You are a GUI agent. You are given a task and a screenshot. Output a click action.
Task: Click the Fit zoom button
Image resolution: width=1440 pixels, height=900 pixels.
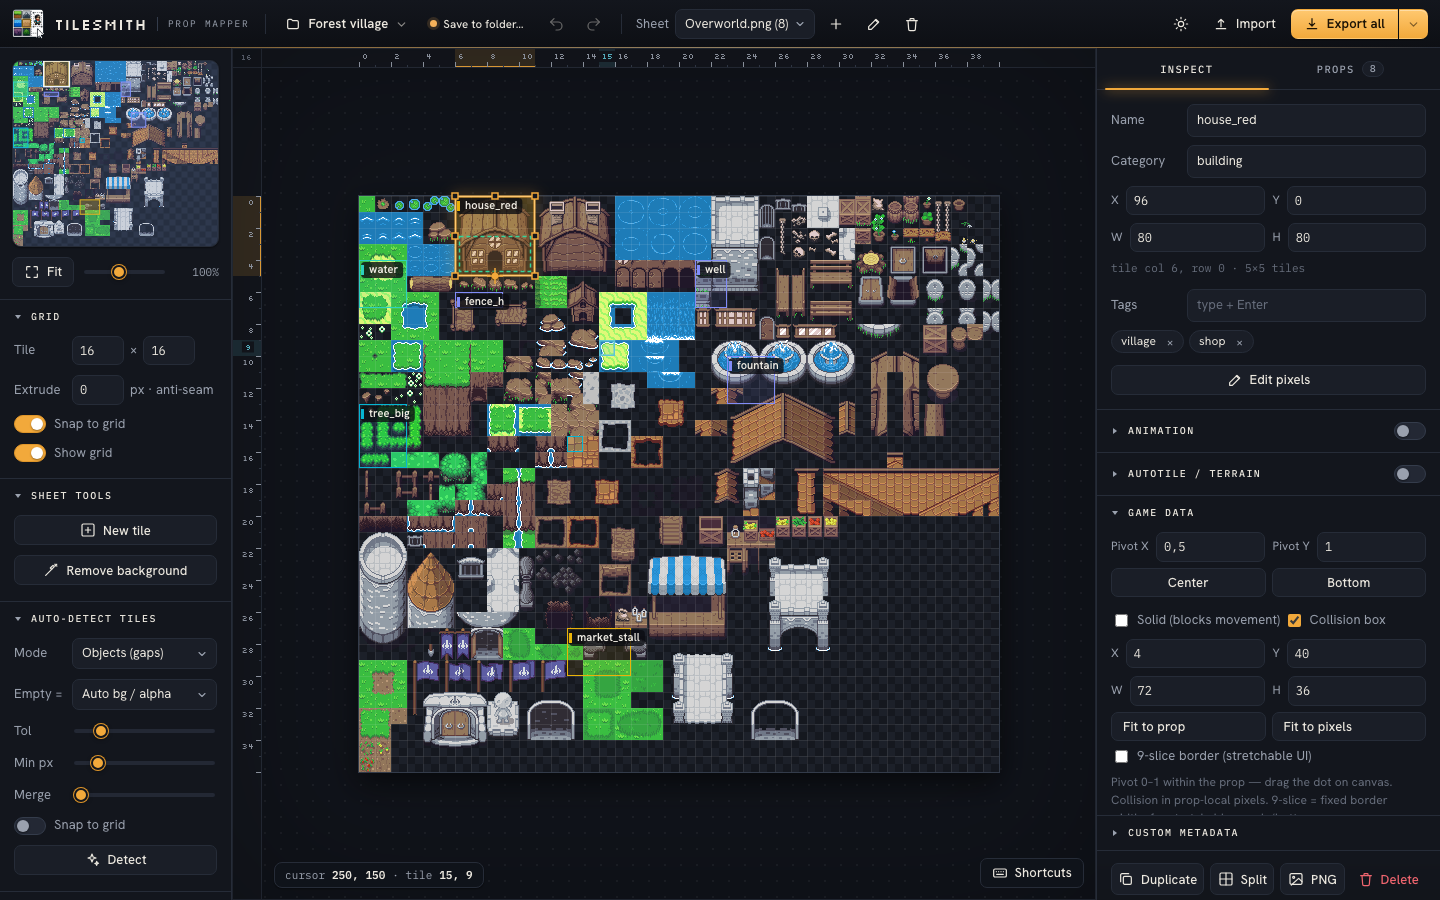click(x=43, y=272)
